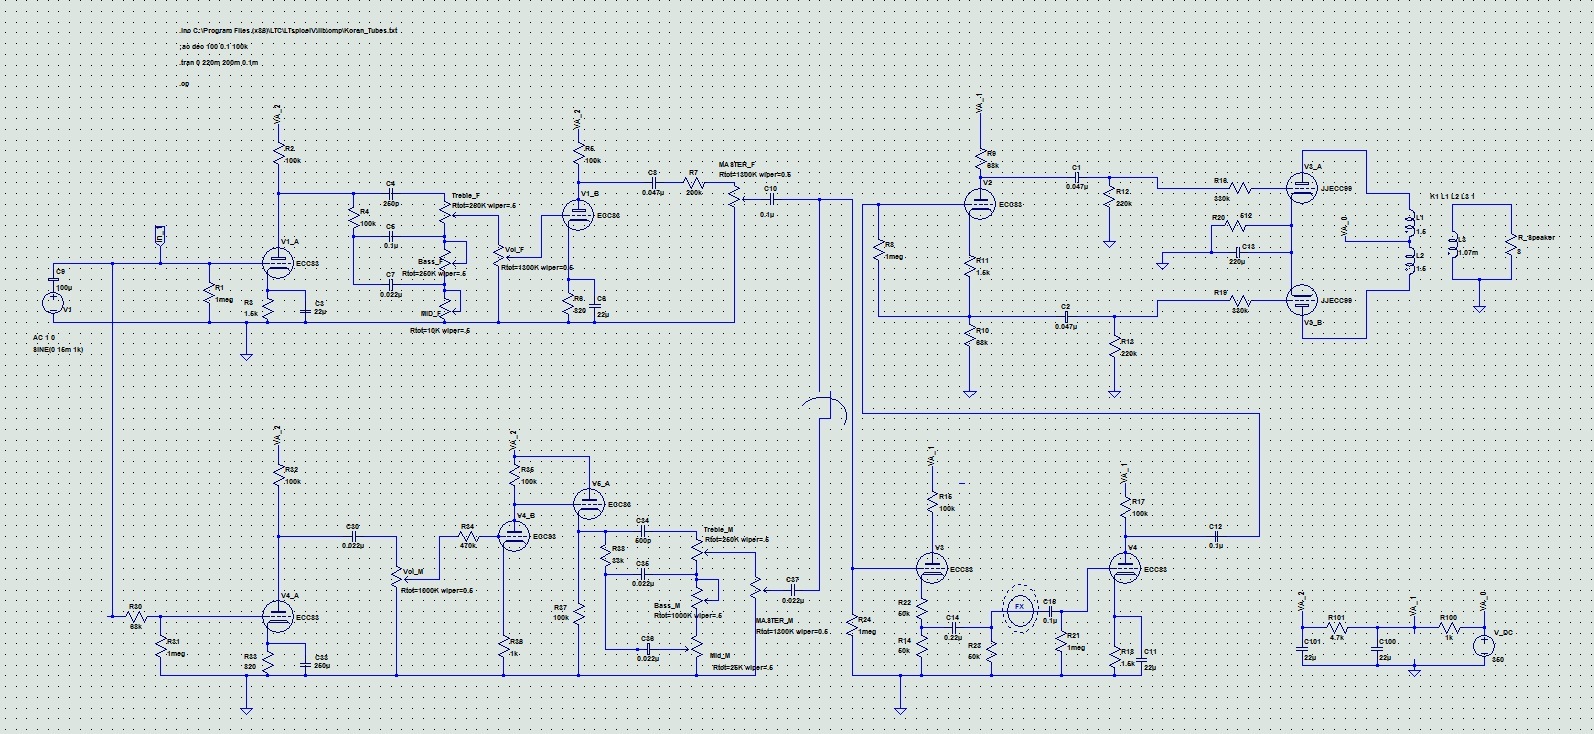Select the R_Speaker load resistor
The image size is (1594, 734).
1509,246
